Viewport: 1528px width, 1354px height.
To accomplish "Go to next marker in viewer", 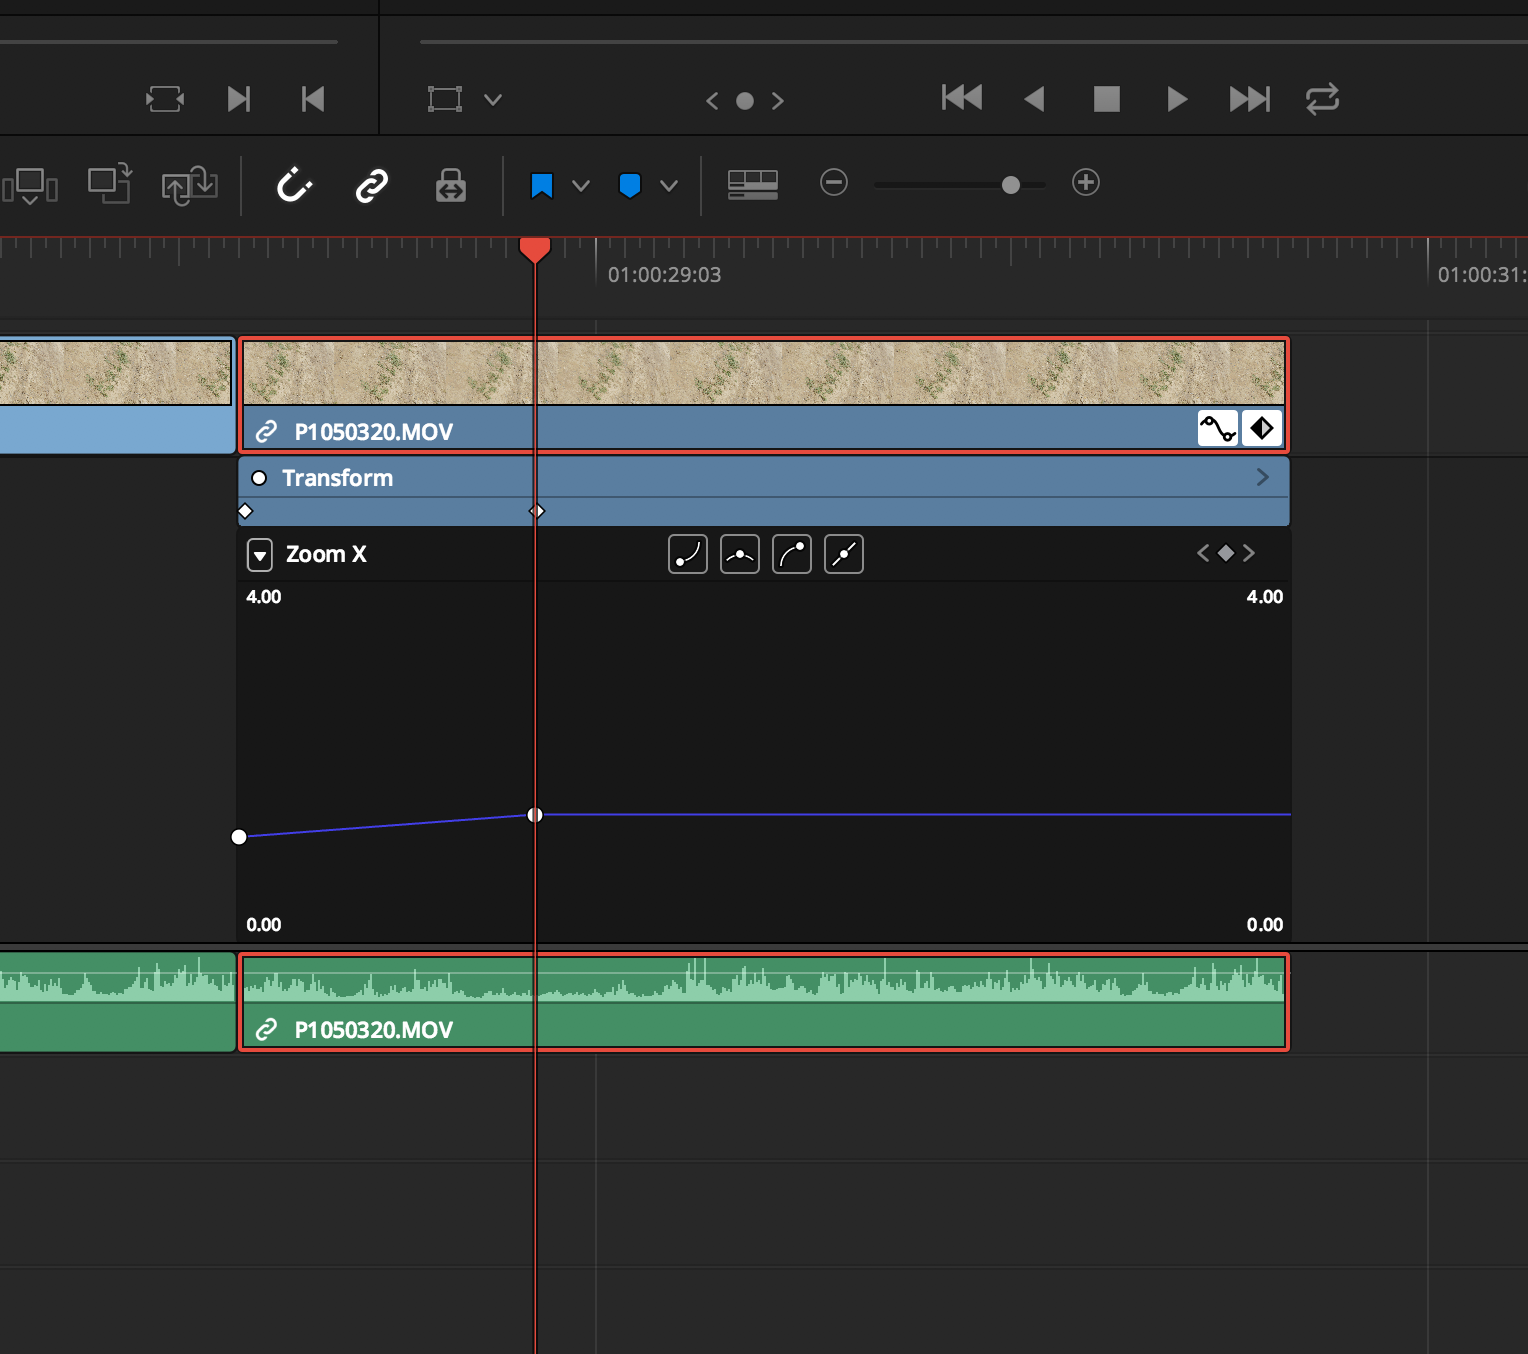I will 778,101.
